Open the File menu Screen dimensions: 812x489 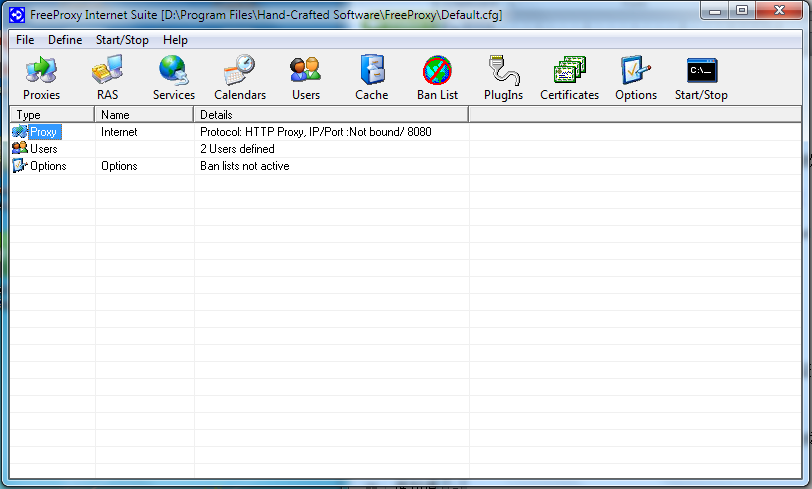[x=25, y=40]
